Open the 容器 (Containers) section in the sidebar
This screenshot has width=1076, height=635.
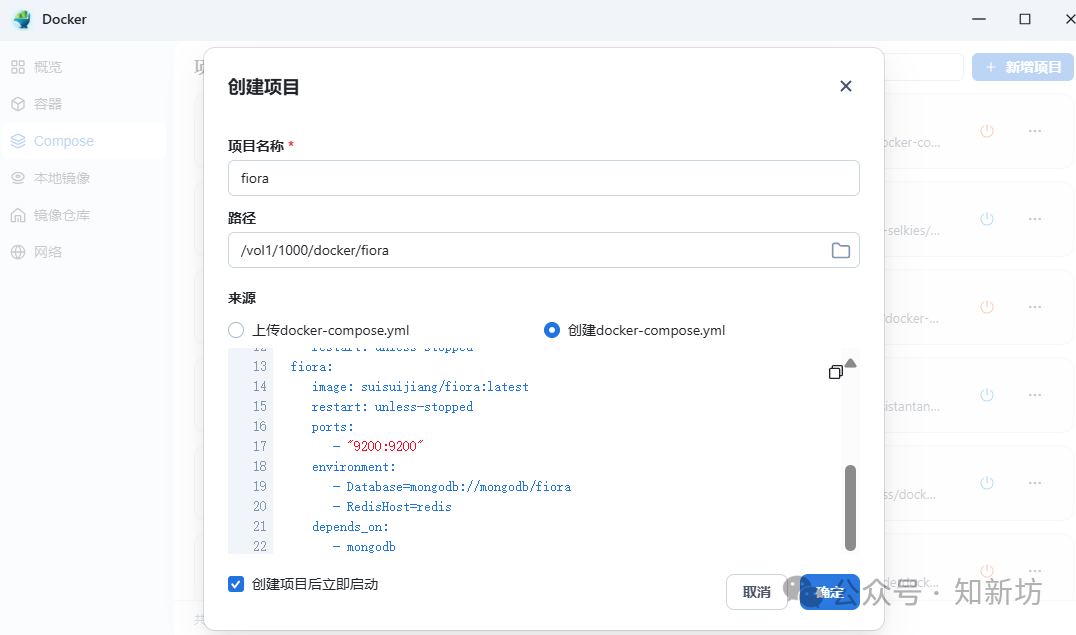pyautogui.click(x=47, y=103)
